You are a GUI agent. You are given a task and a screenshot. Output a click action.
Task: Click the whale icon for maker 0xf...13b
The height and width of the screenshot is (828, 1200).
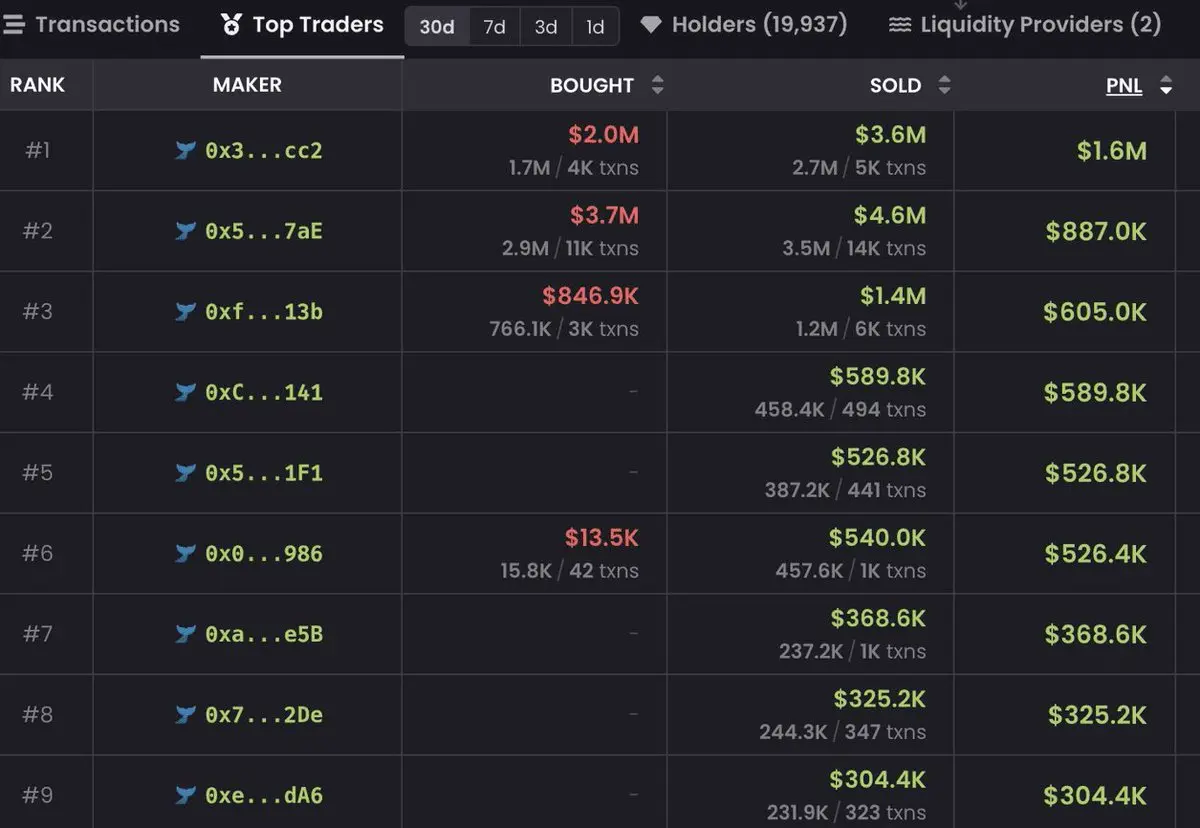coord(185,312)
